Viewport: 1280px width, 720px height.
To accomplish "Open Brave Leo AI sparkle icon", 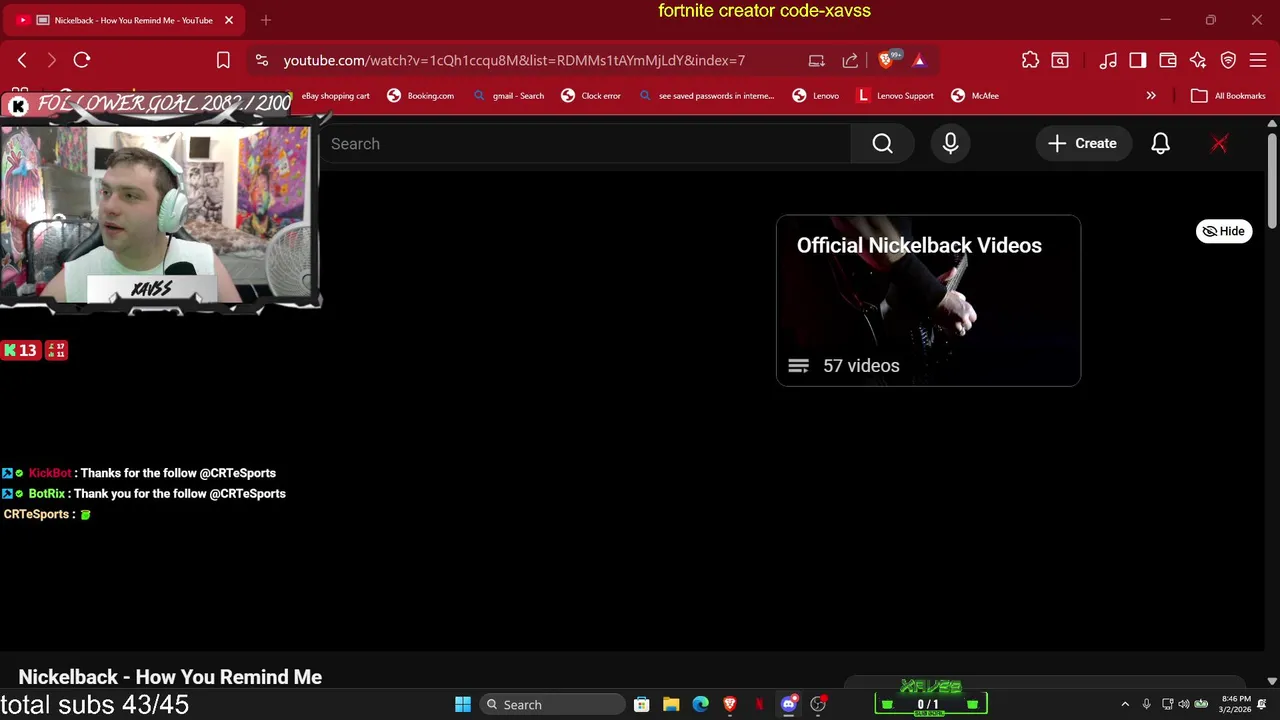I will tap(1198, 60).
